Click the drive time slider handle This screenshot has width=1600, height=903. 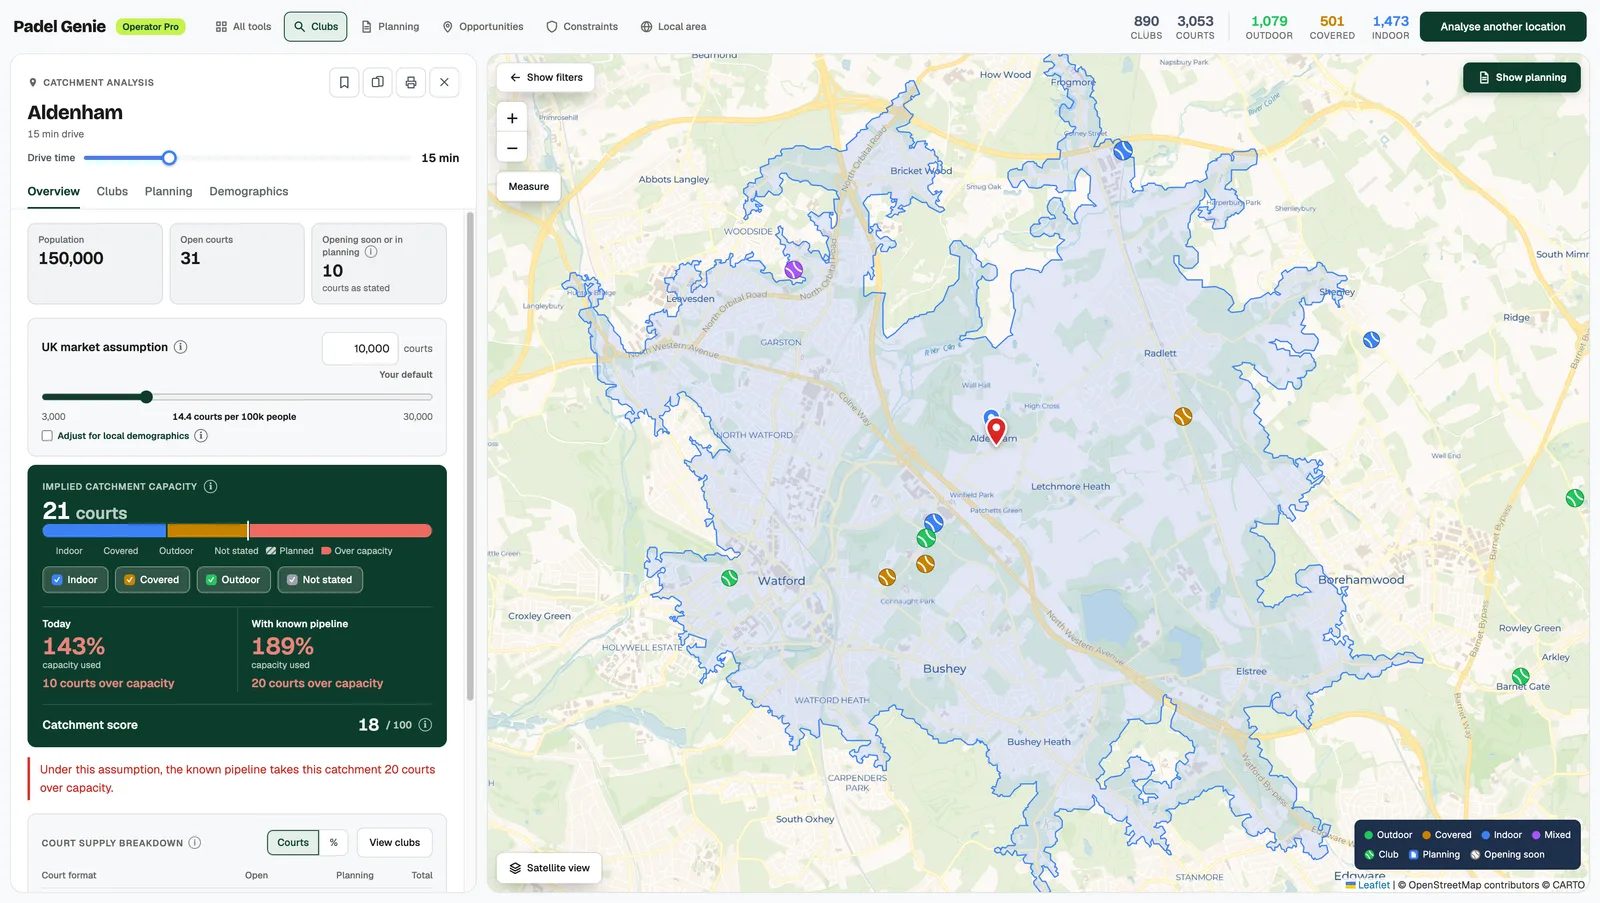(169, 158)
